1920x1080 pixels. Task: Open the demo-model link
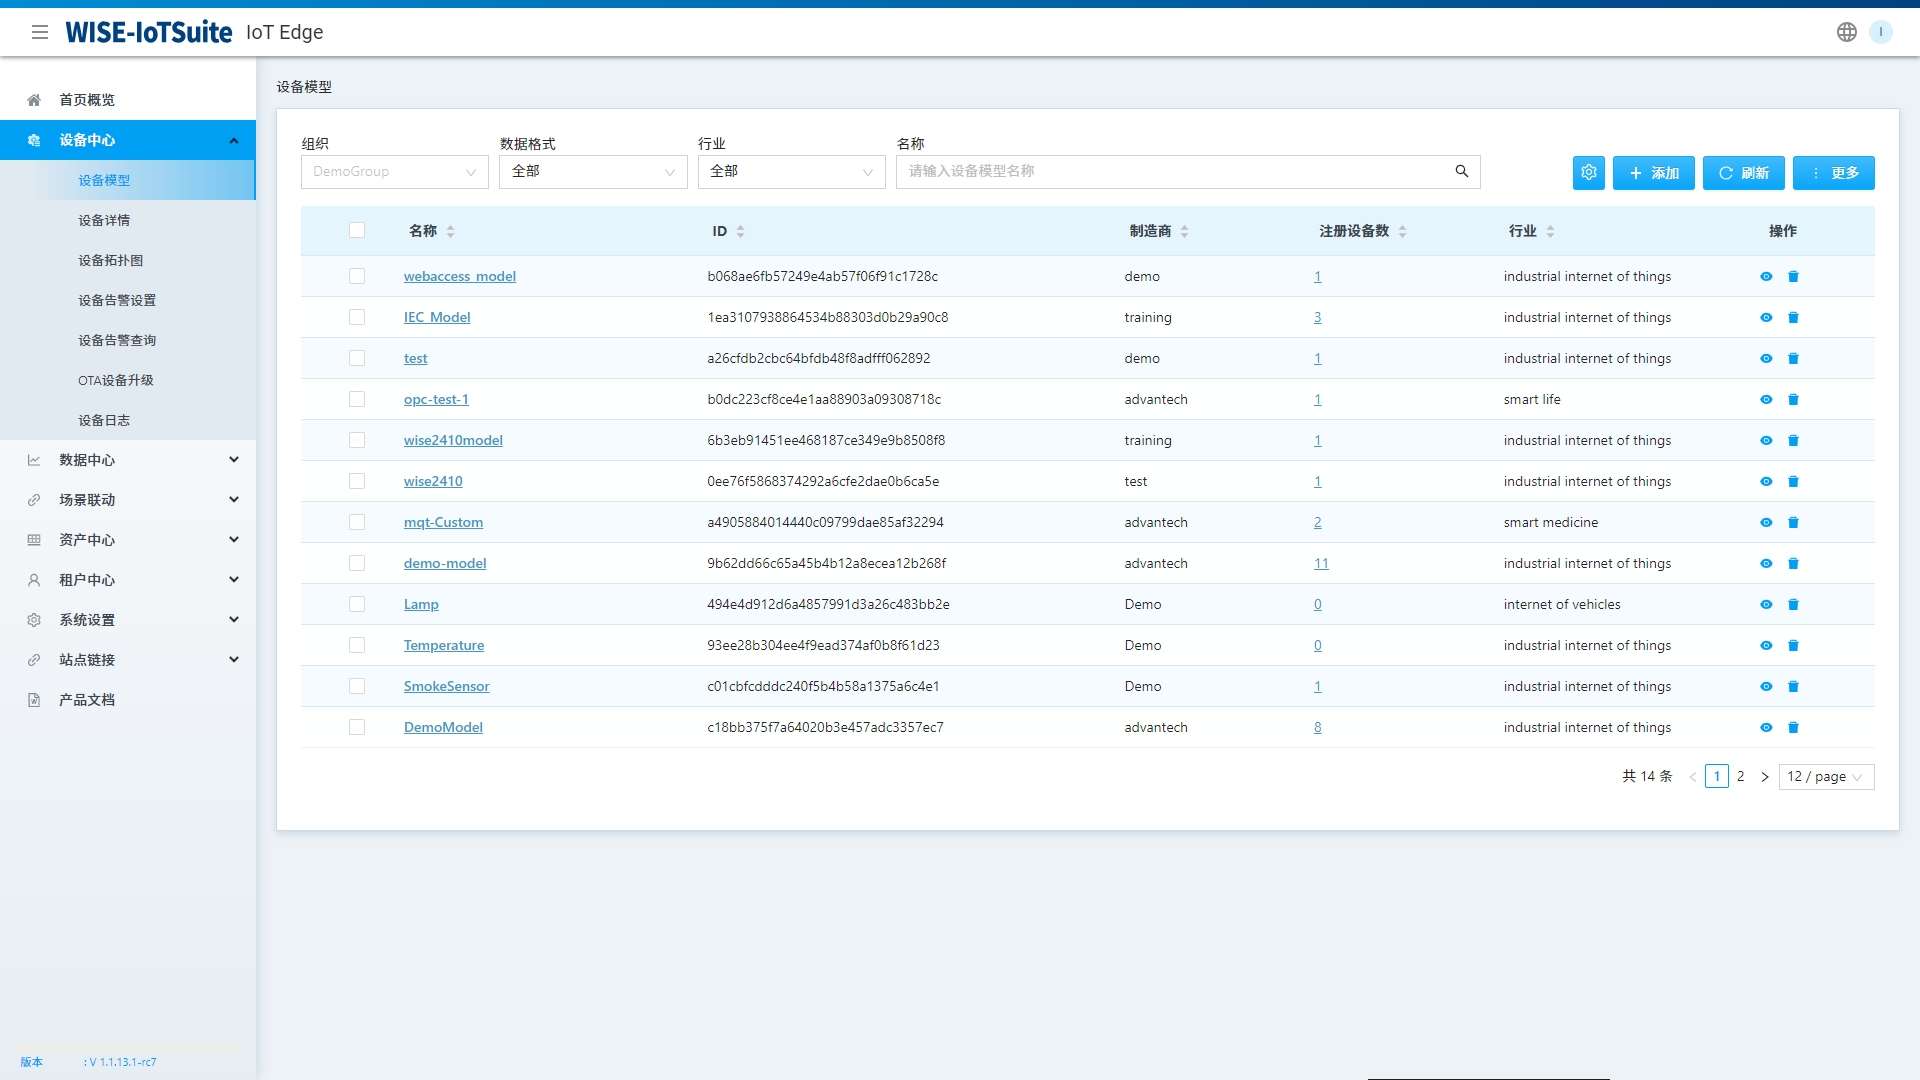[x=445, y=563]
